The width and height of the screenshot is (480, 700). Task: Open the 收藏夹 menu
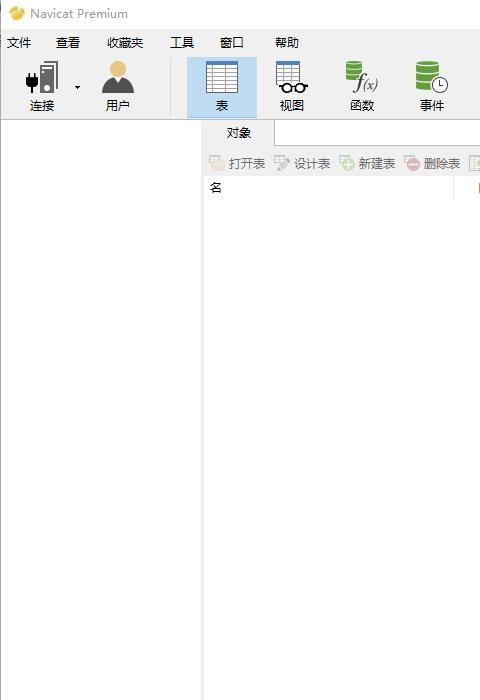click(125, 43)
